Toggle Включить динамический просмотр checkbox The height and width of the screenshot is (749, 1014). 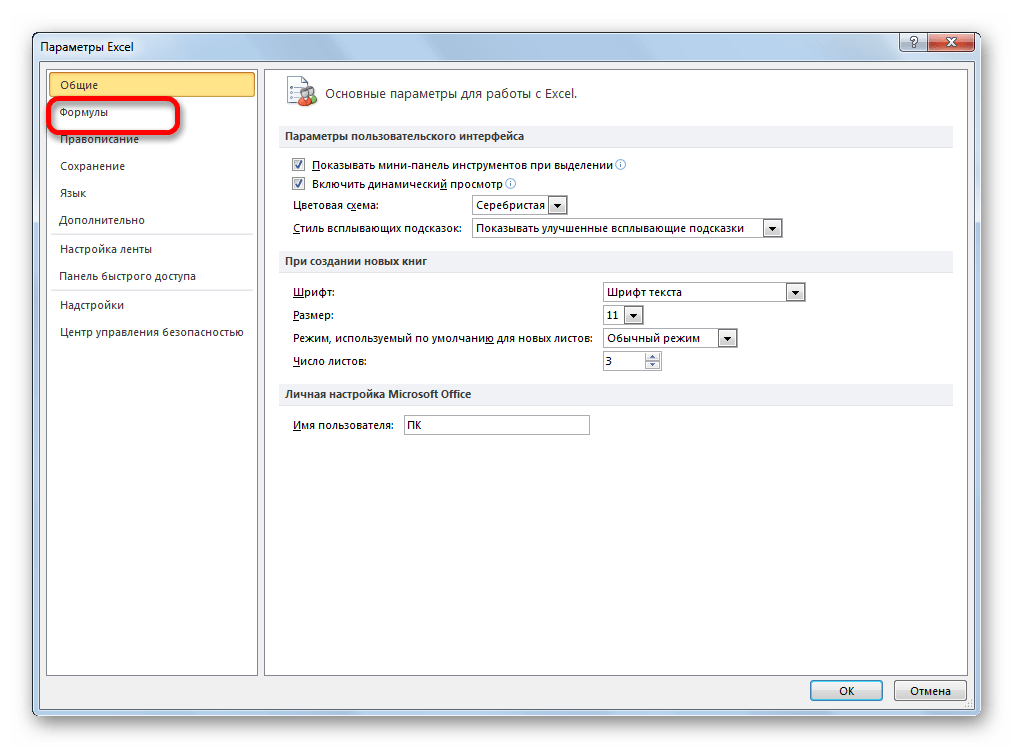click(298, 184)
